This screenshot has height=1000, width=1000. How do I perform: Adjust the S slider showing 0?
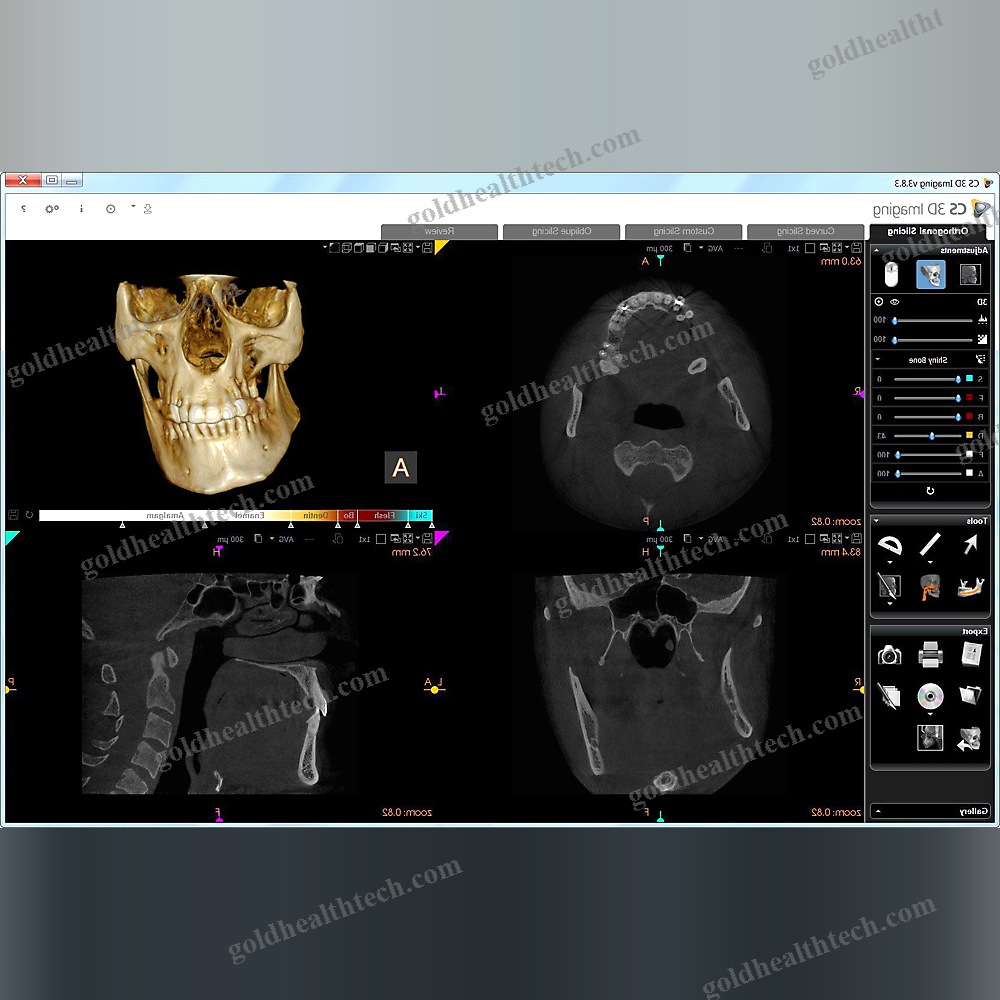pyautogui.click(x=928, y=379)
